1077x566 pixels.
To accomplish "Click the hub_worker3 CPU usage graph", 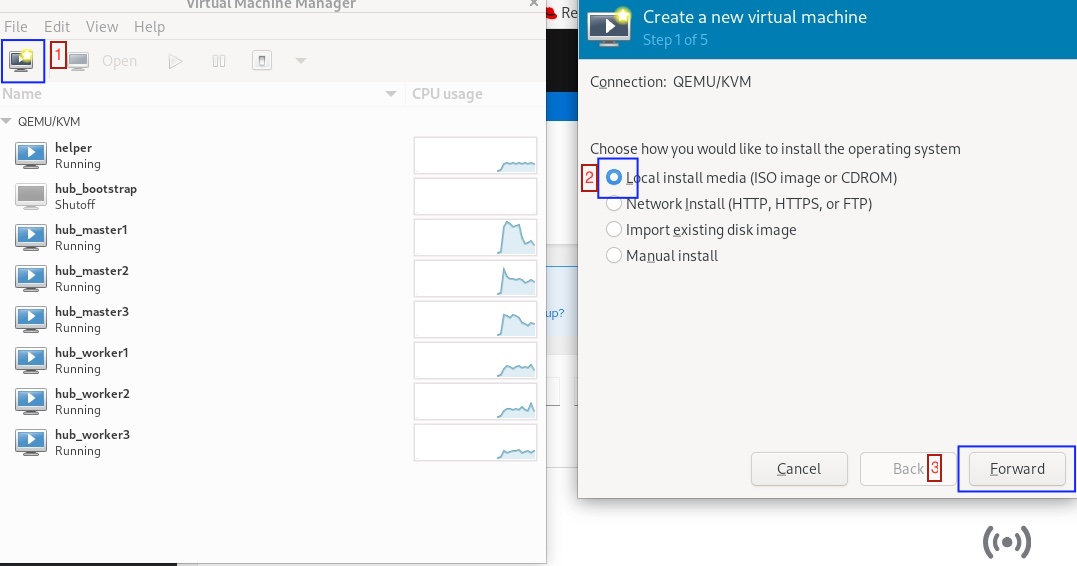I will pos(475,442).
